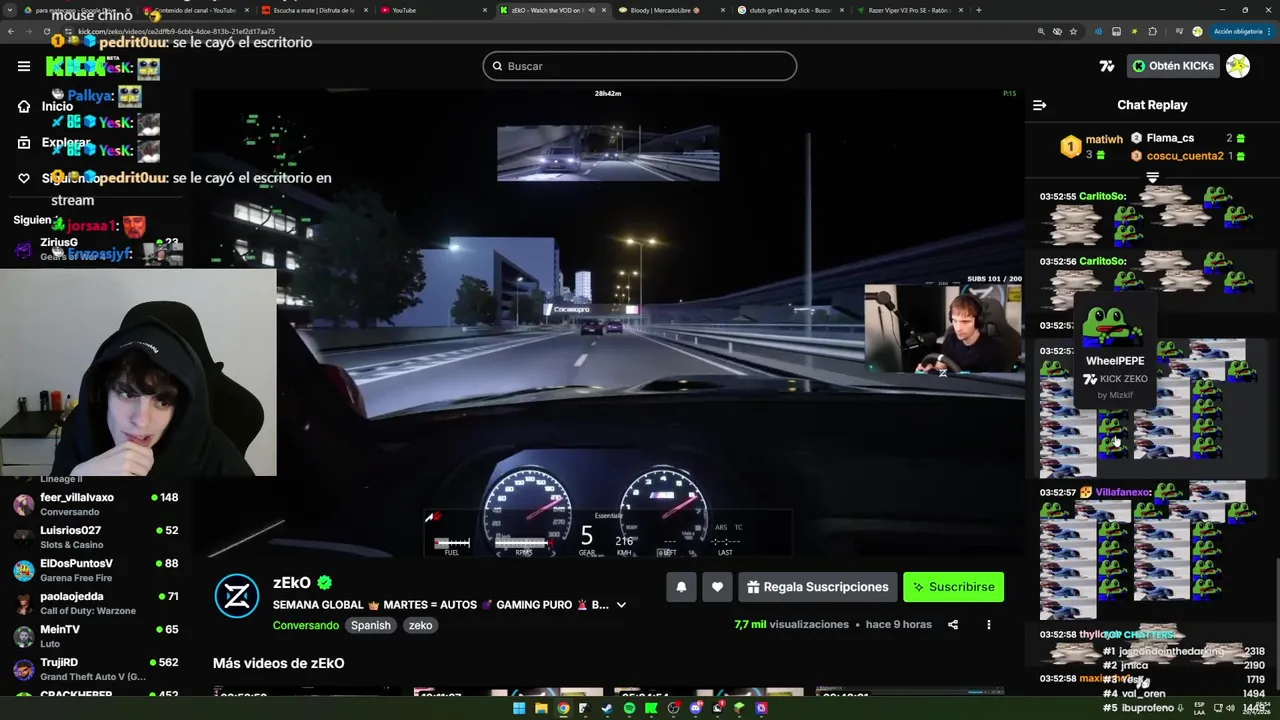Open feer_villalvaxo channel in sidebar
1280x720 pixels.
(x=95, y=504)
